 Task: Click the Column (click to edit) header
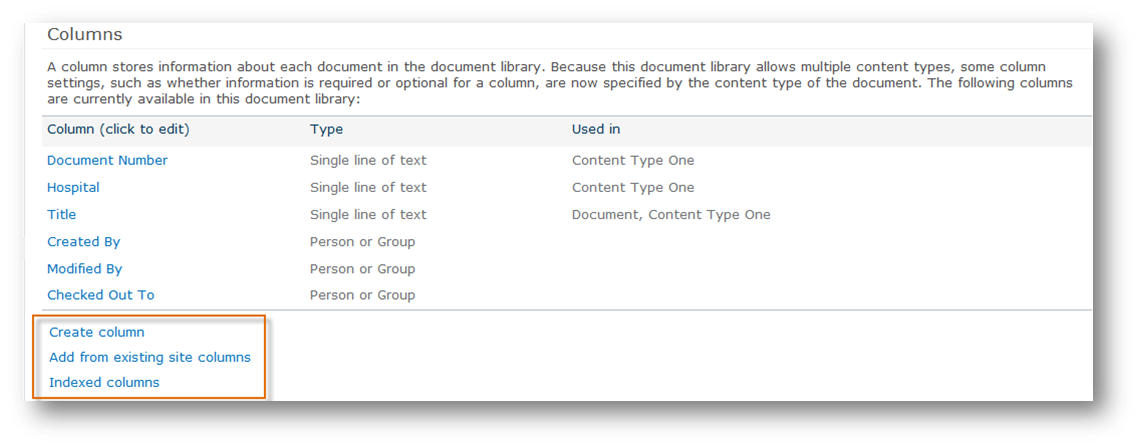118,129
